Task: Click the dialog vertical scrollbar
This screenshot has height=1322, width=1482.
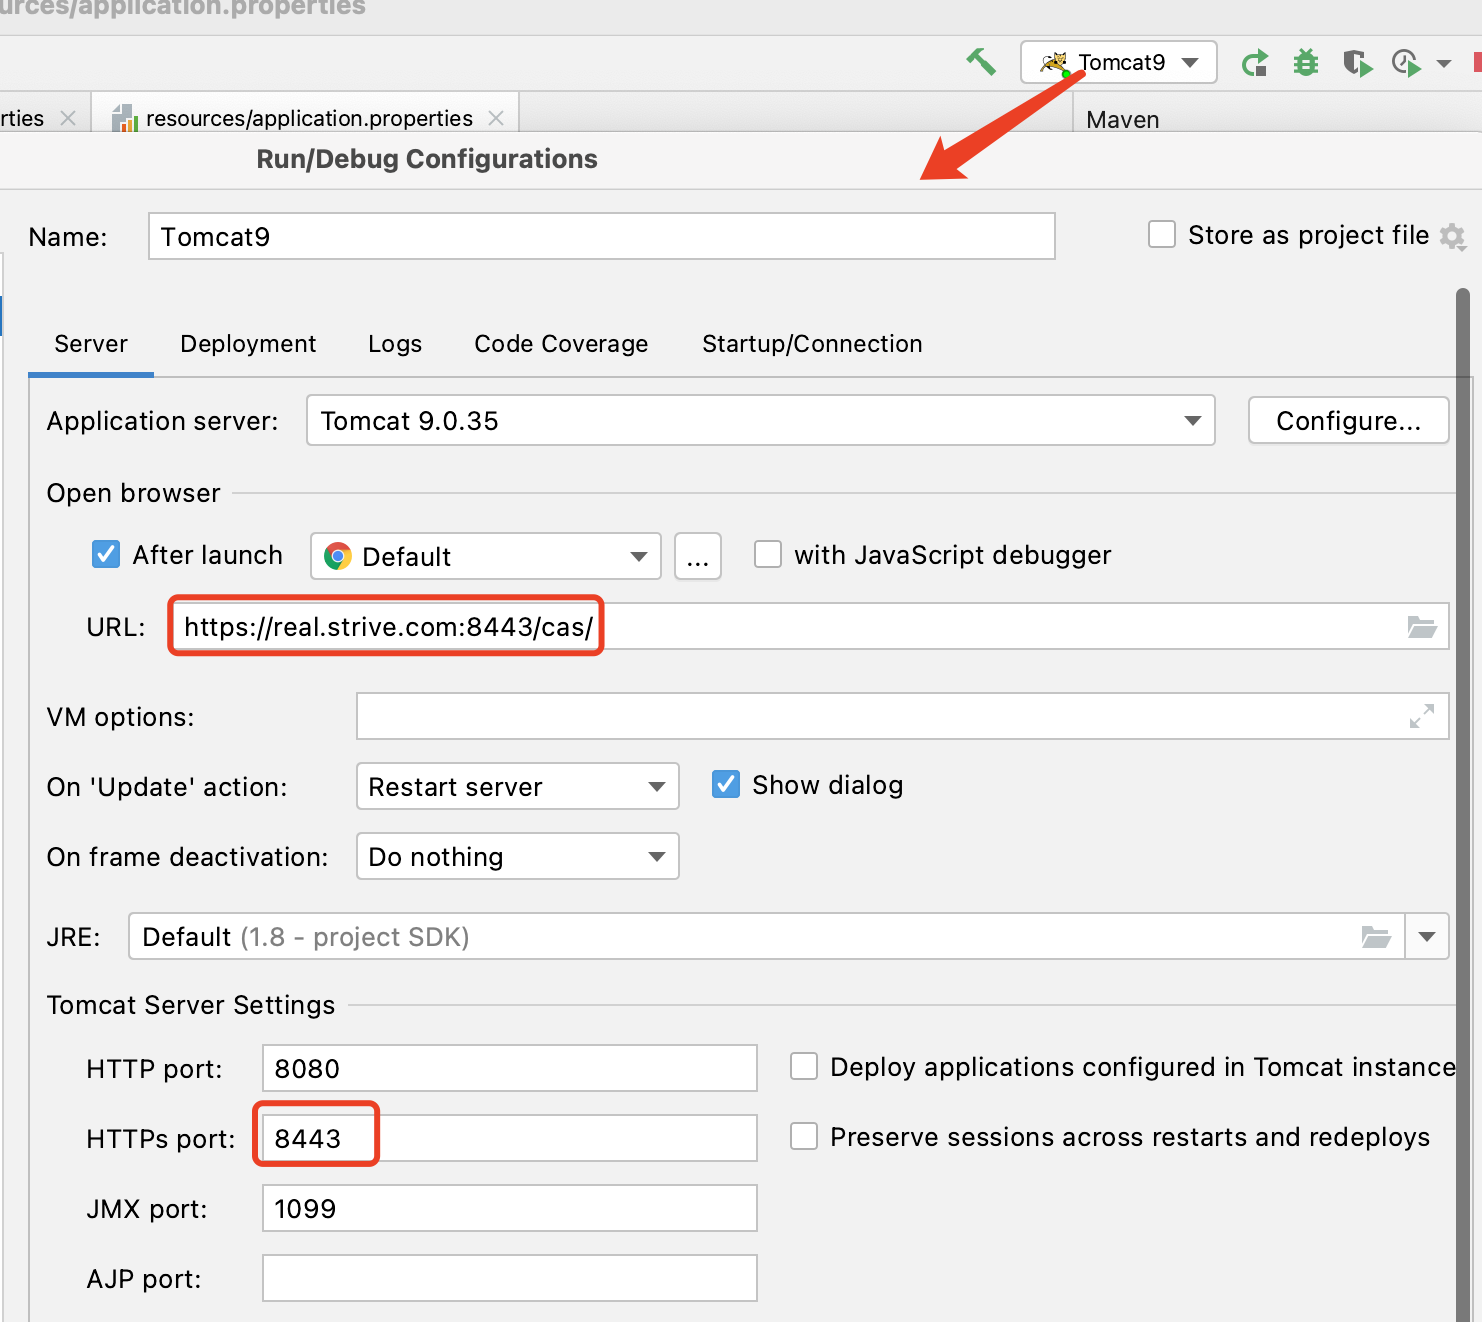Action: 1463,804
